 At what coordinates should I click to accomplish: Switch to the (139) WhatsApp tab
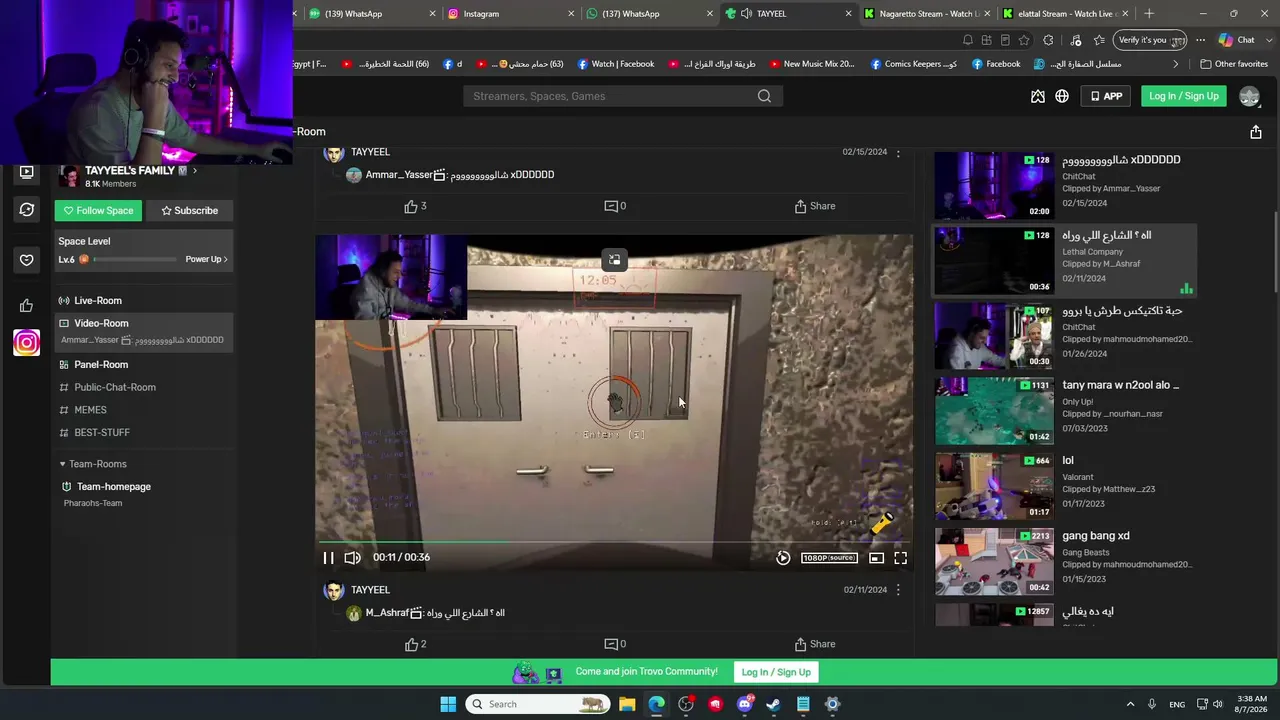click(371, 14)
